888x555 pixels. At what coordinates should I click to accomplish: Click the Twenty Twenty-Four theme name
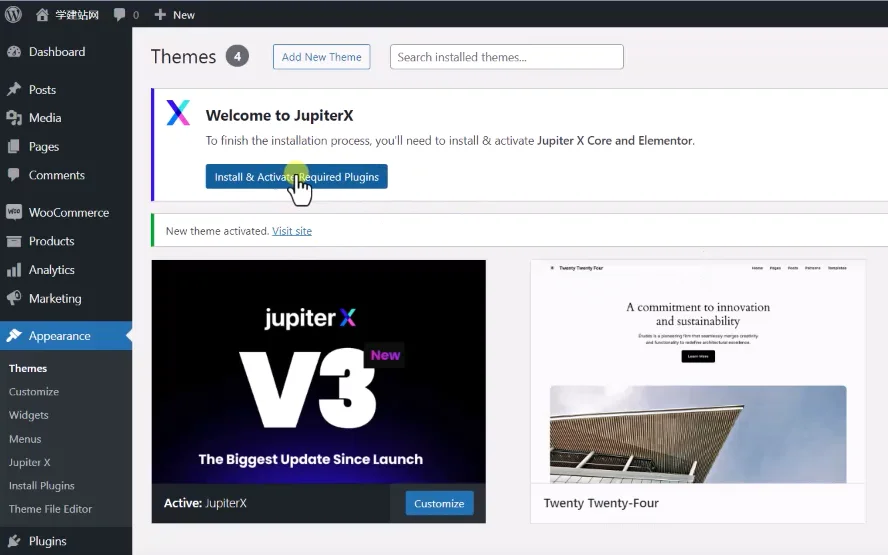click(601, 503)
